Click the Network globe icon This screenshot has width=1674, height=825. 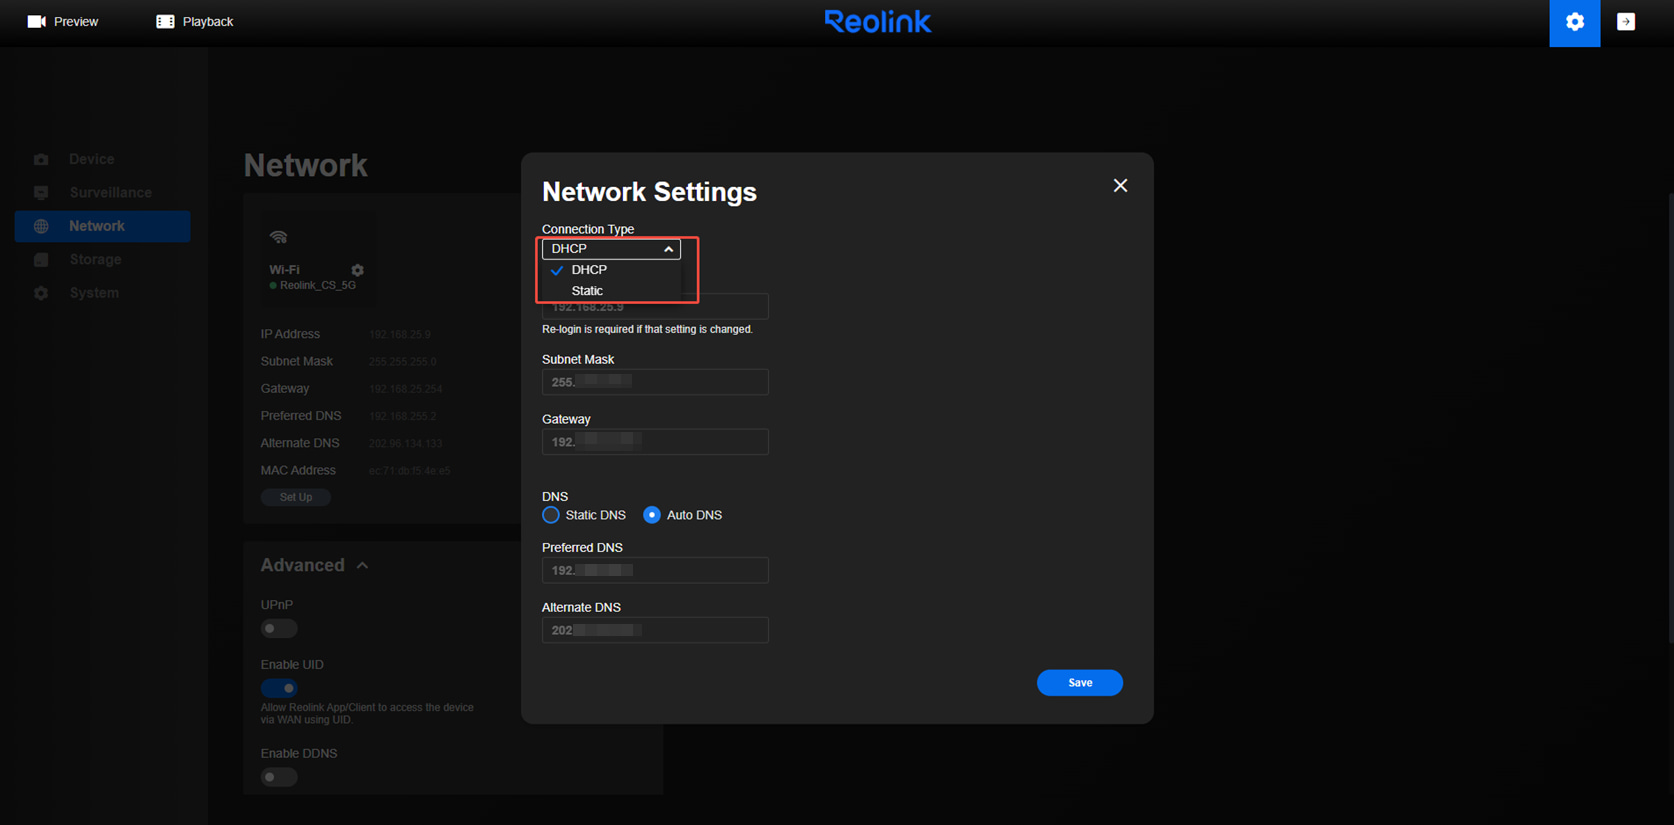(x=41, y=226)
